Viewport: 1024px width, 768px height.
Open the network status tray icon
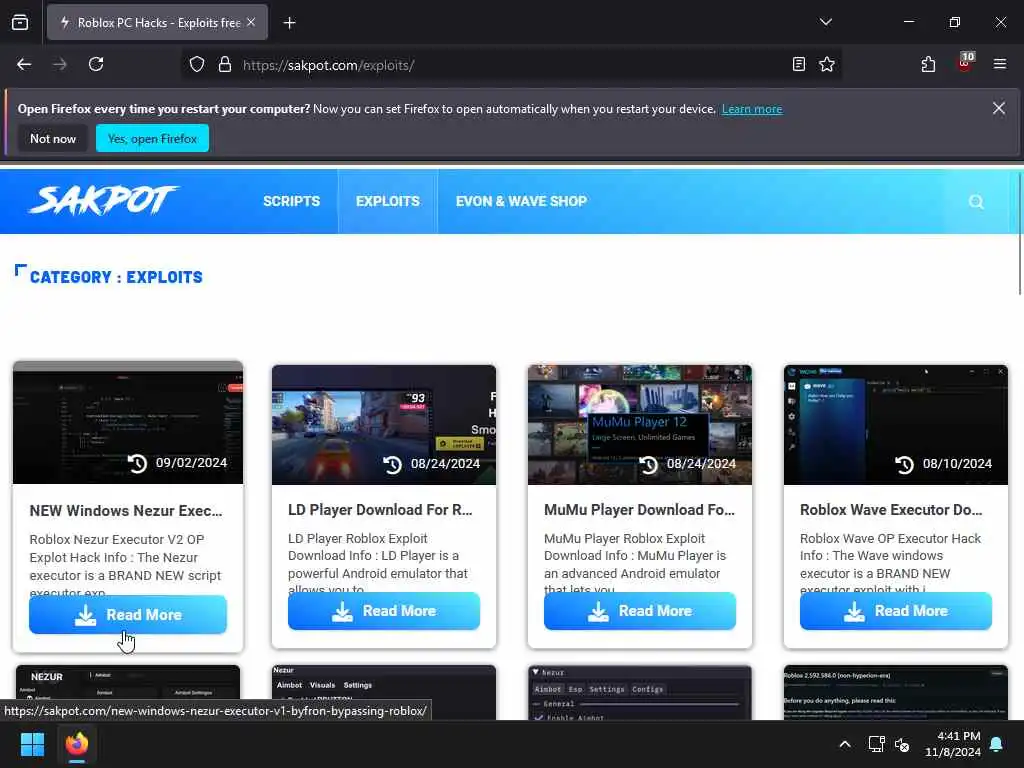pyautogui.click(x=876, y=744)
